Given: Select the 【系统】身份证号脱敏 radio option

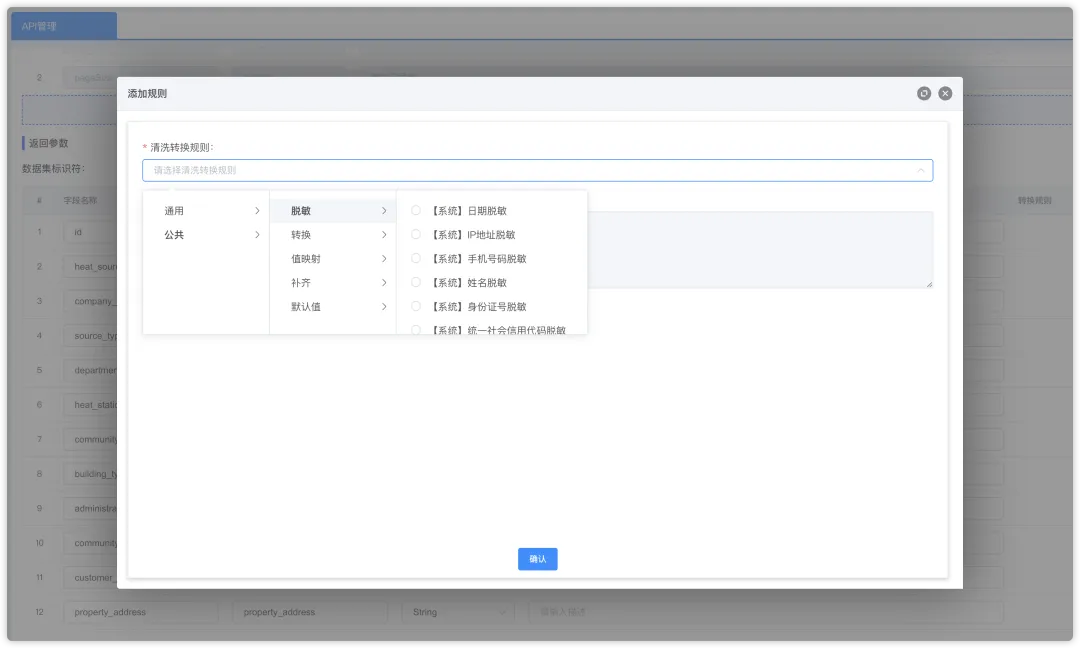Looking at the screenshot, I should pyautogui.click(x=416, y=306).
